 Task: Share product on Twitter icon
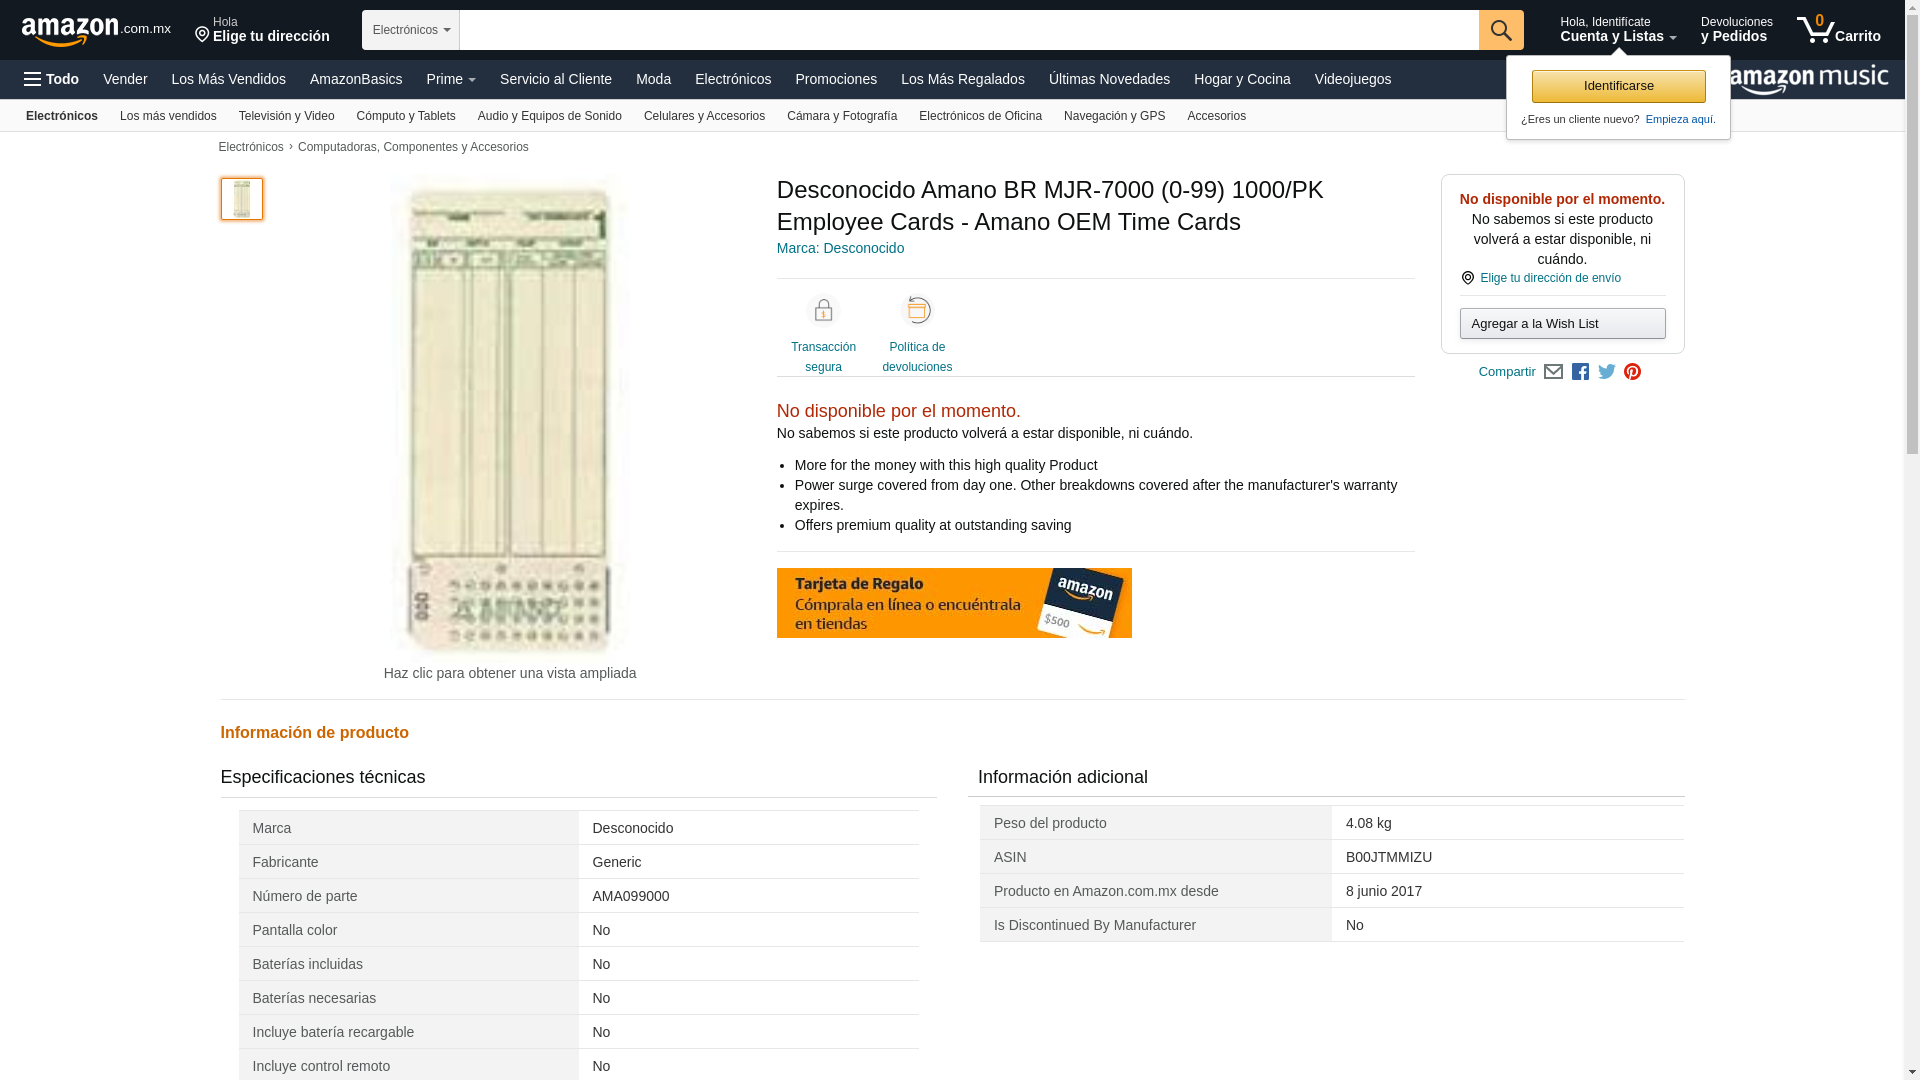tap(1607, 372)
